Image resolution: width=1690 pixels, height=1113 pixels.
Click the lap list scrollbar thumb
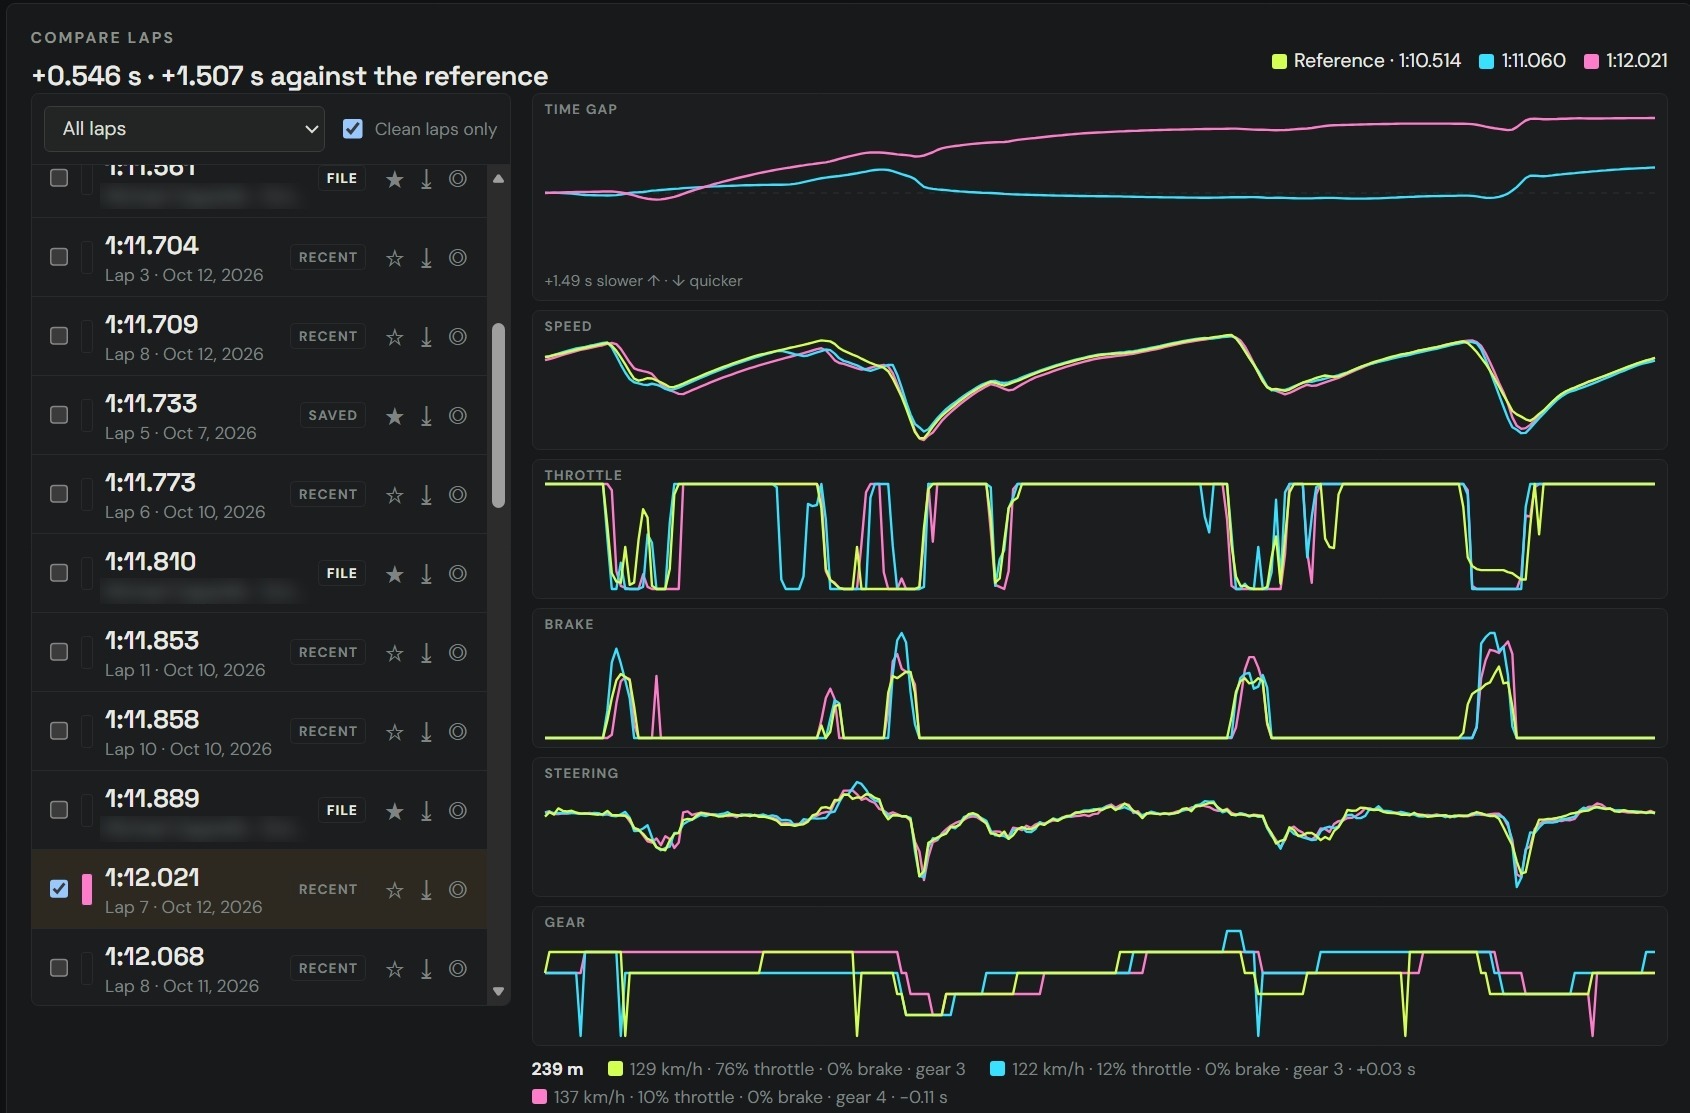498,415
